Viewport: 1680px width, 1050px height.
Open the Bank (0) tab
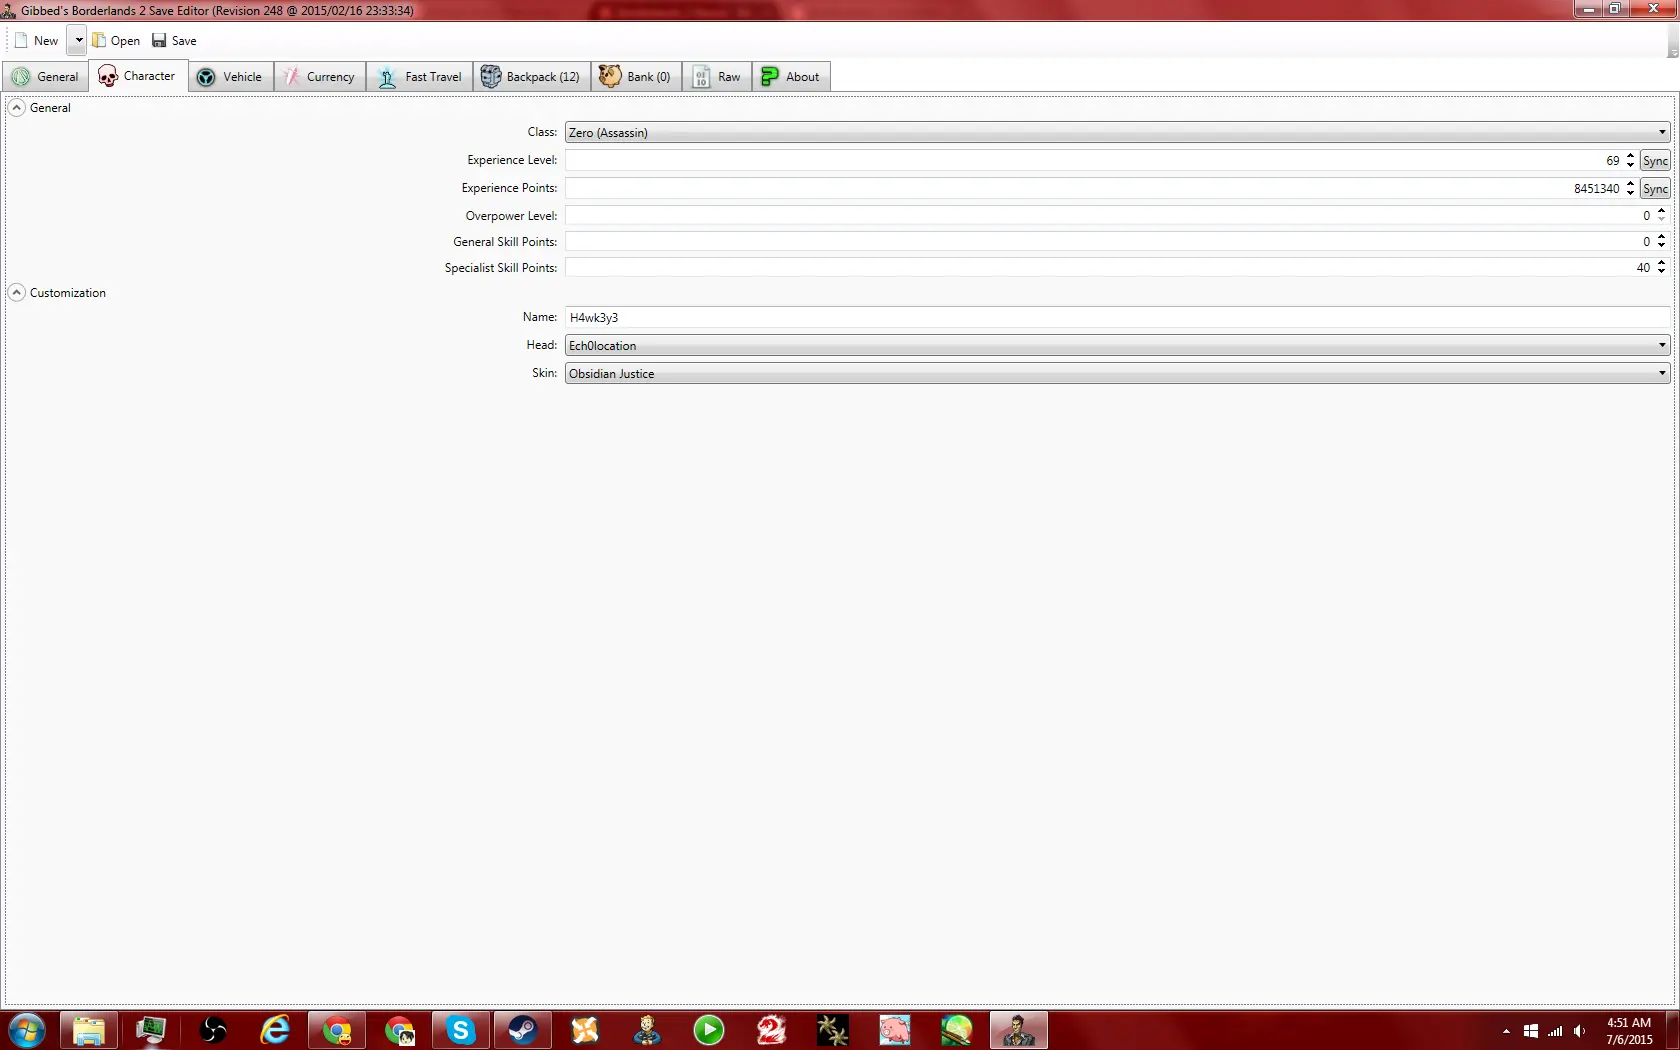coord(636,77)
